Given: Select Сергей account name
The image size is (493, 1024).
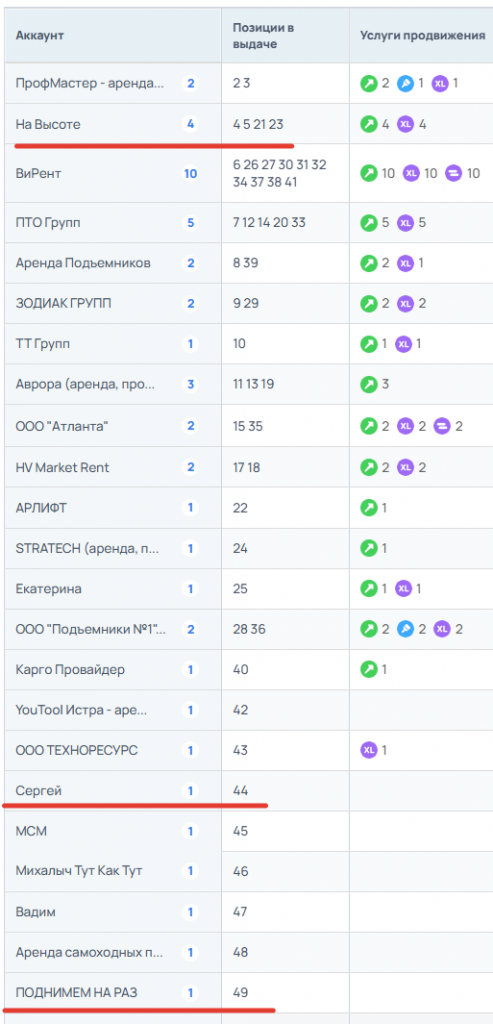Looking at the screenshot, I should (x=39, y=790).
